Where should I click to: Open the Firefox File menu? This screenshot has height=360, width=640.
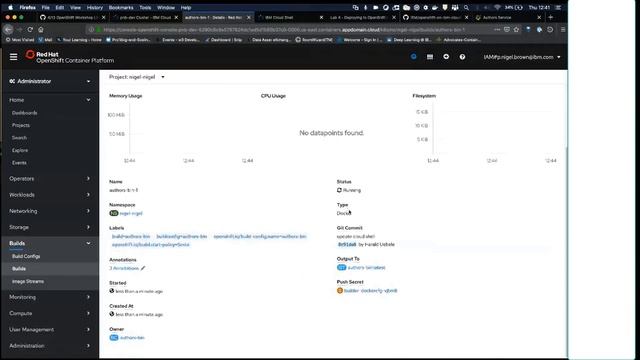coord(45,7)
